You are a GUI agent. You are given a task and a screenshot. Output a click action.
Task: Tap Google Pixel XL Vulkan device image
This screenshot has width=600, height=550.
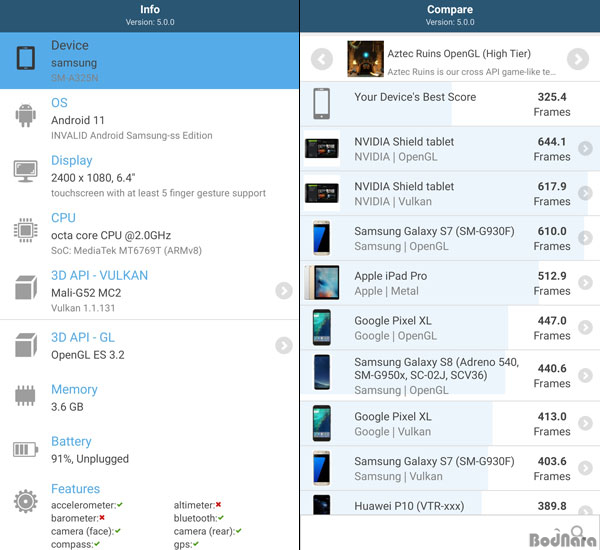coord(321,423)
